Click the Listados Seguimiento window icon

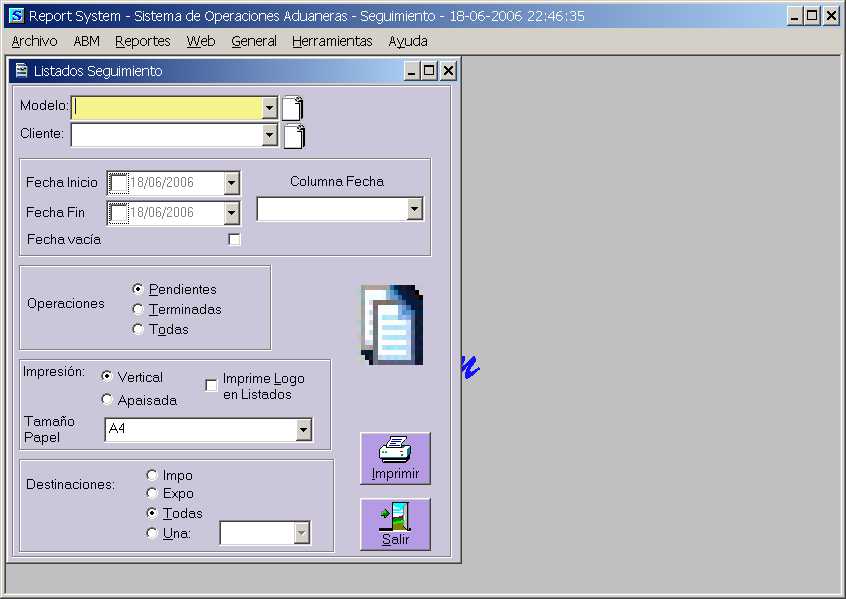click(22, 71)
